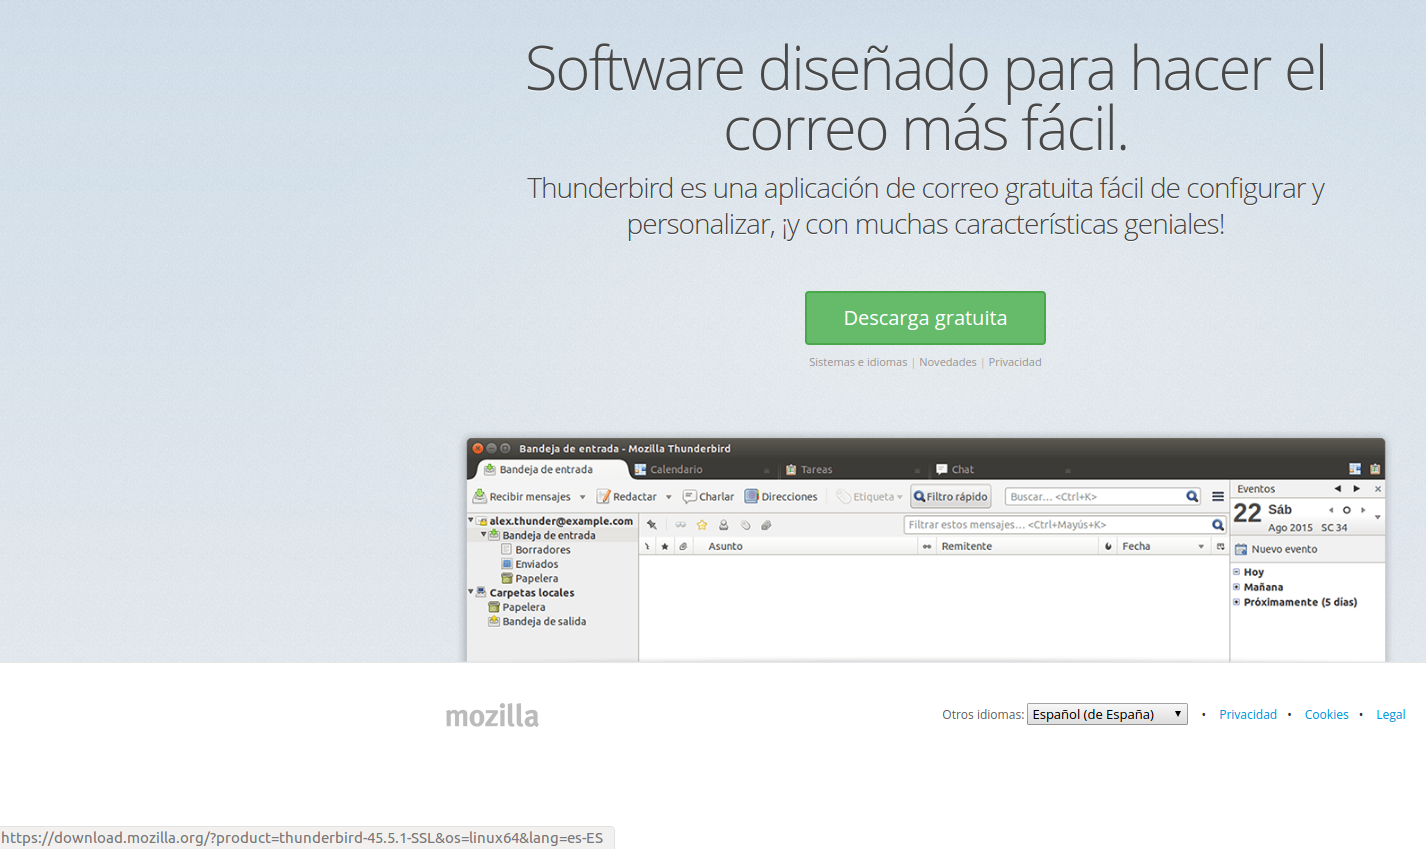This screenshot has height=849, width=1426.
Task: Collapse the alex.thunder@example.com account tree
Action: [471, 520]
